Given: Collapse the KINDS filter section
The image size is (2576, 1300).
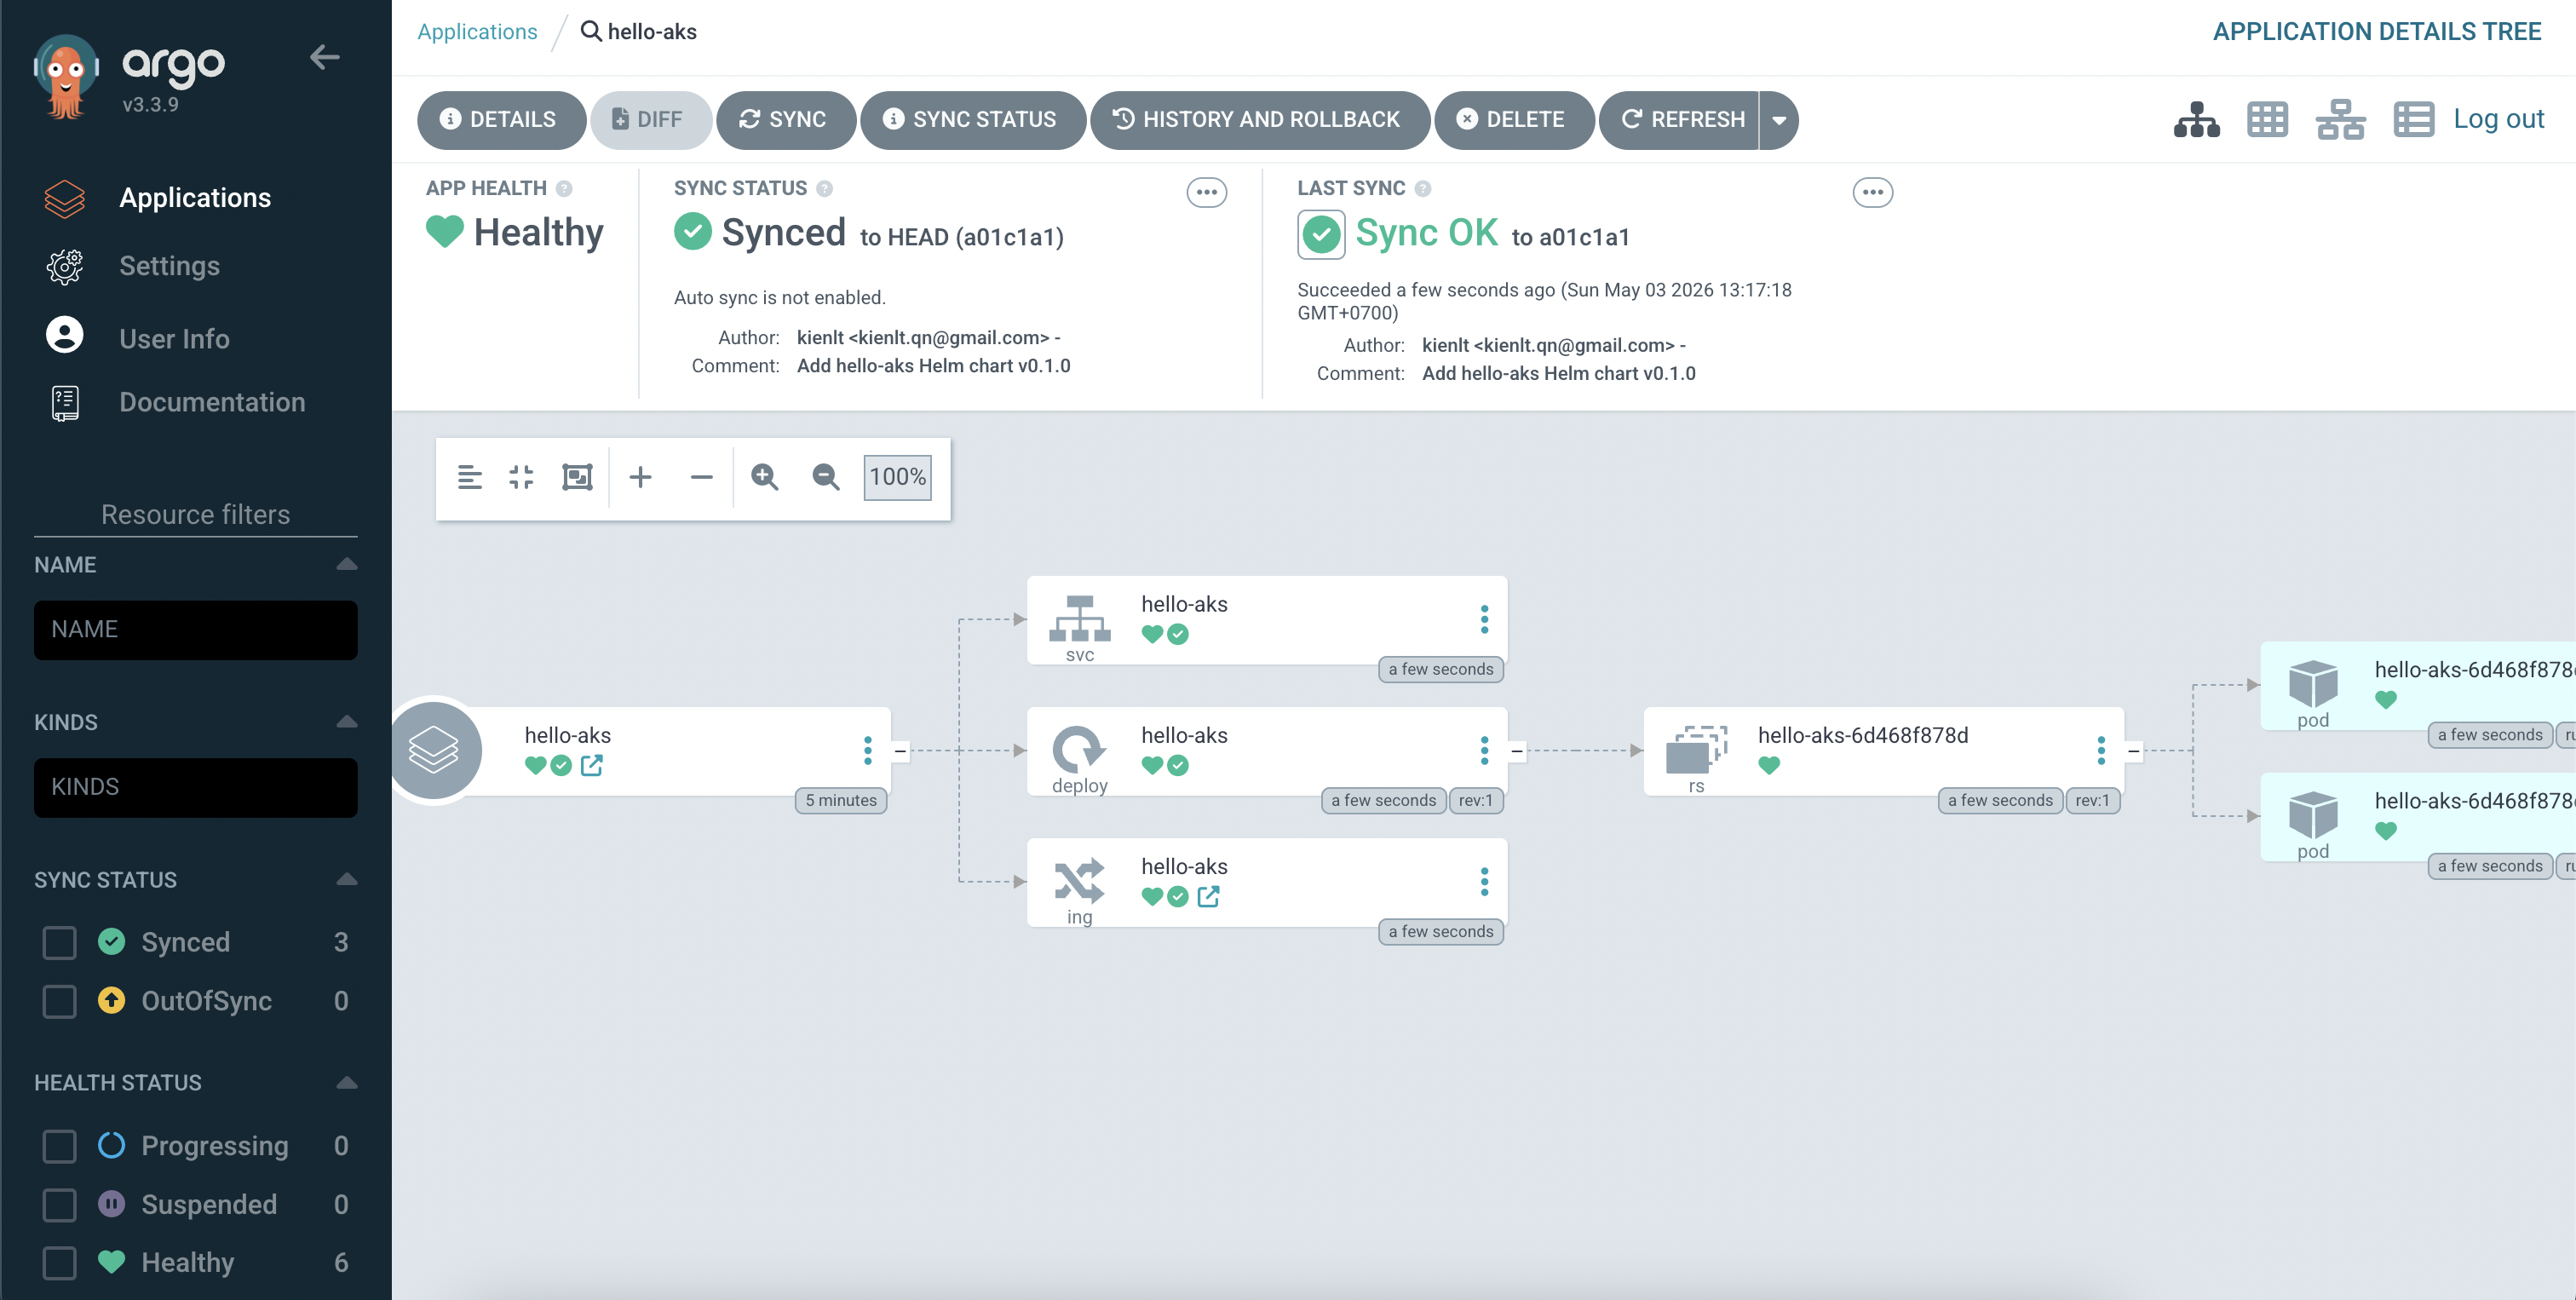Looking at the screenshot, I should [x=346, y=722].
